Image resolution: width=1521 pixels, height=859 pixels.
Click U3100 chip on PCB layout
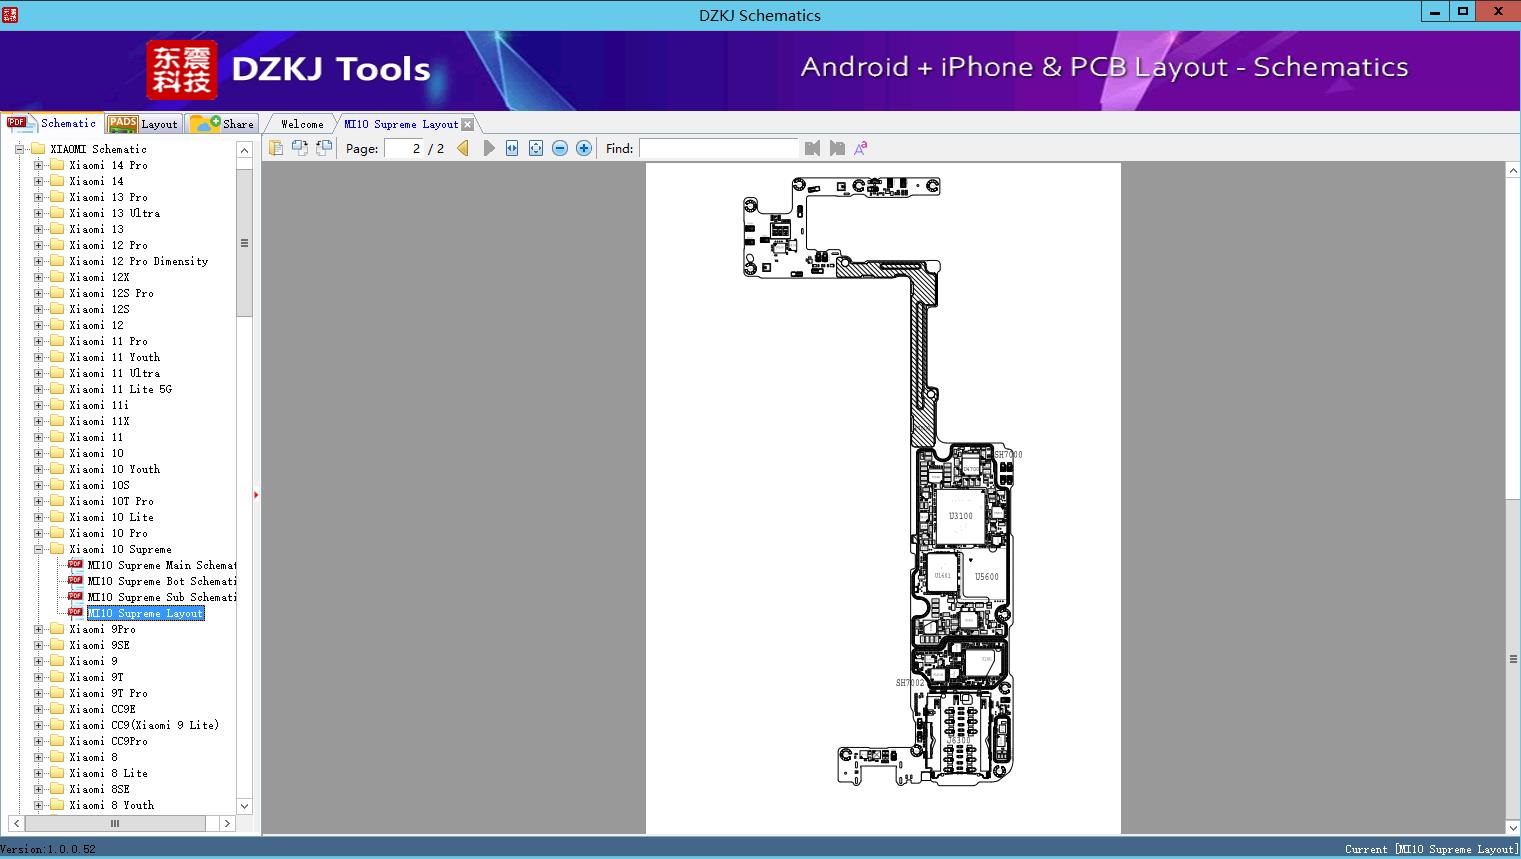960,516
